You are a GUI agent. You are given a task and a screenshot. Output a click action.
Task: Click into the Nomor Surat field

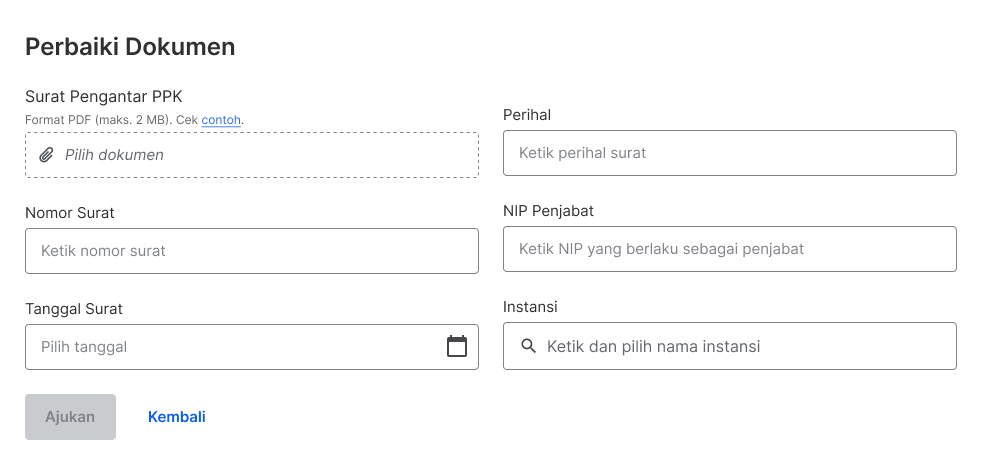(252, 251)
